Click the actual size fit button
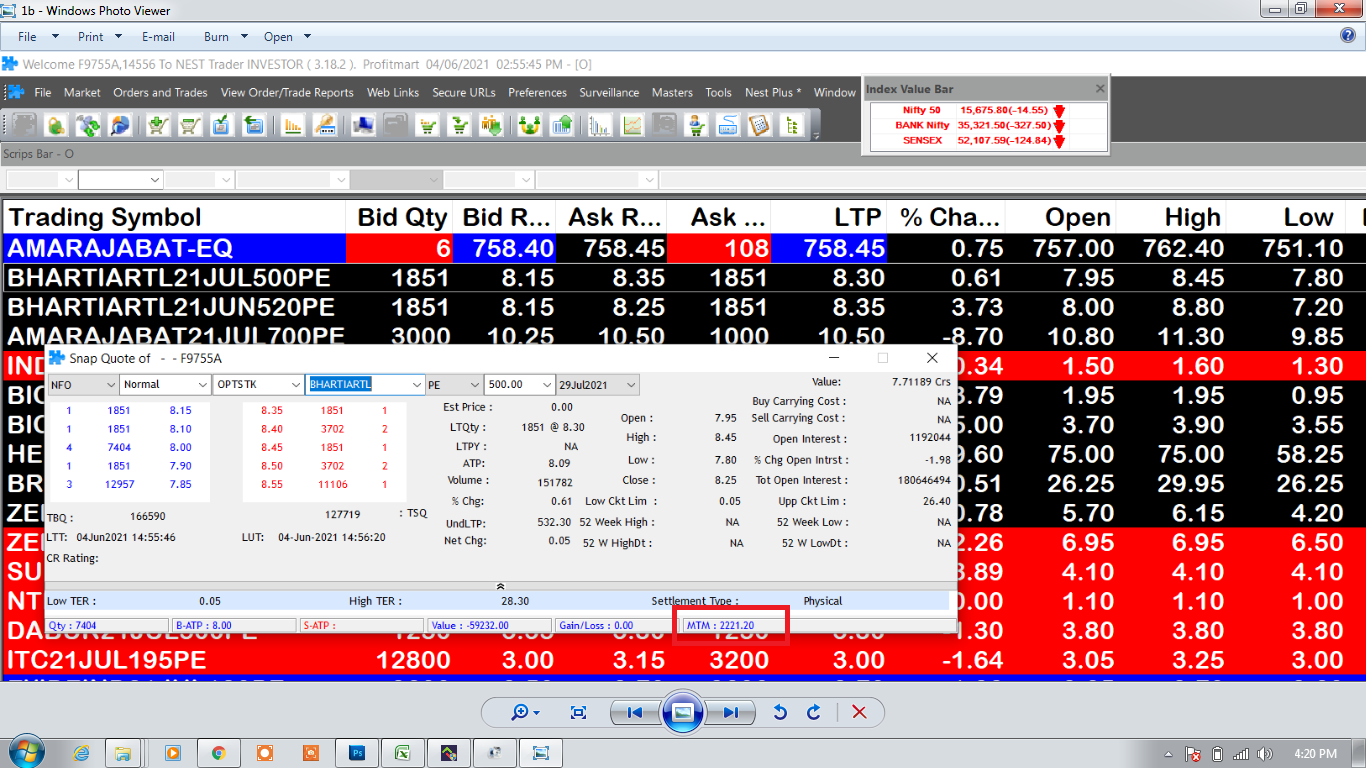Screen dimensions: 1366x768 tap(578, 712)
